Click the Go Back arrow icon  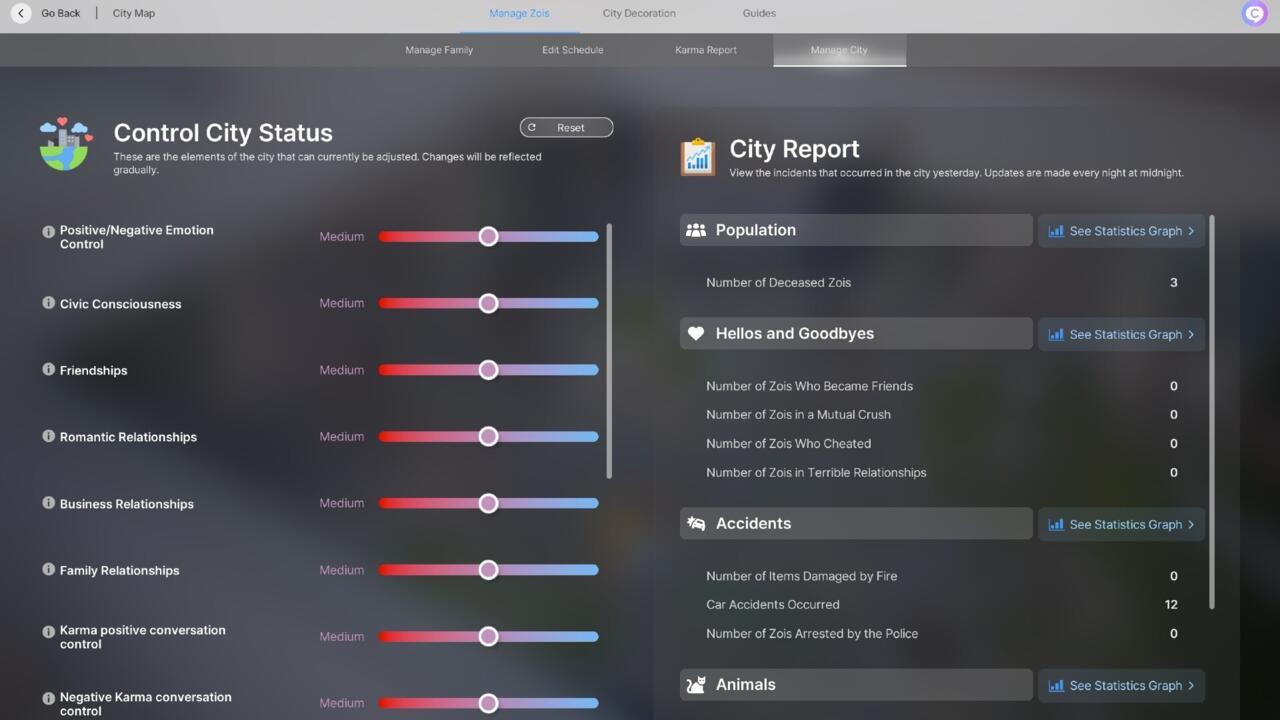click(x=20, y=13)
